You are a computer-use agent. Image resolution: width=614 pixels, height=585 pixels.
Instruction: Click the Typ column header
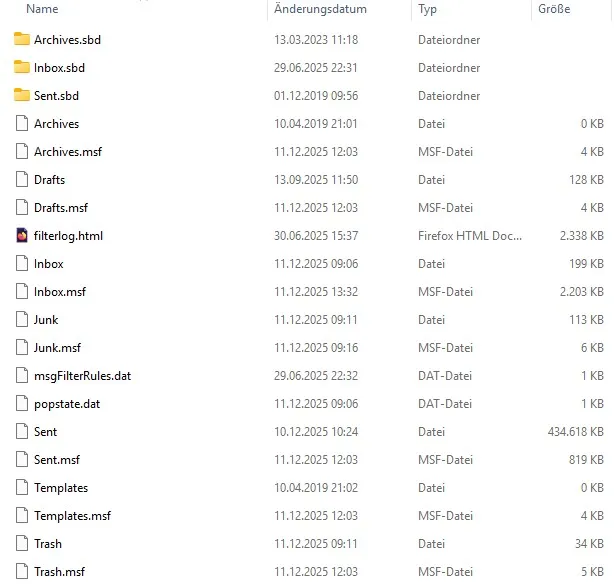[x=427, y=9]
